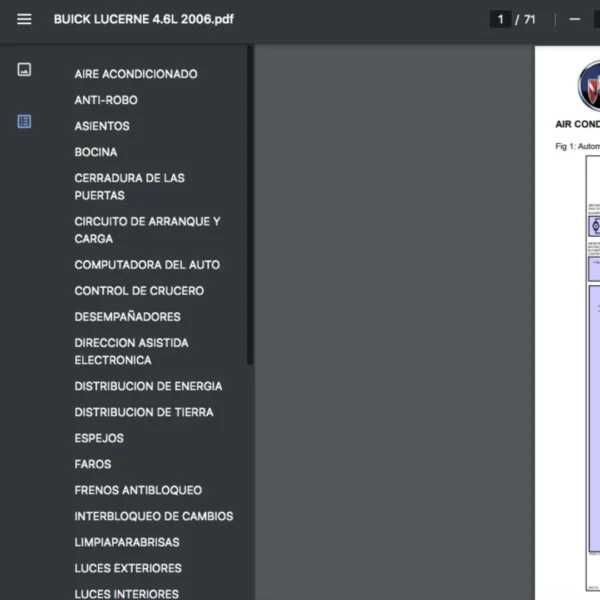The height and width of the screenshot is (600, 600).
Task: Switch to page thumbnails view
Action: tap(24, 70)
